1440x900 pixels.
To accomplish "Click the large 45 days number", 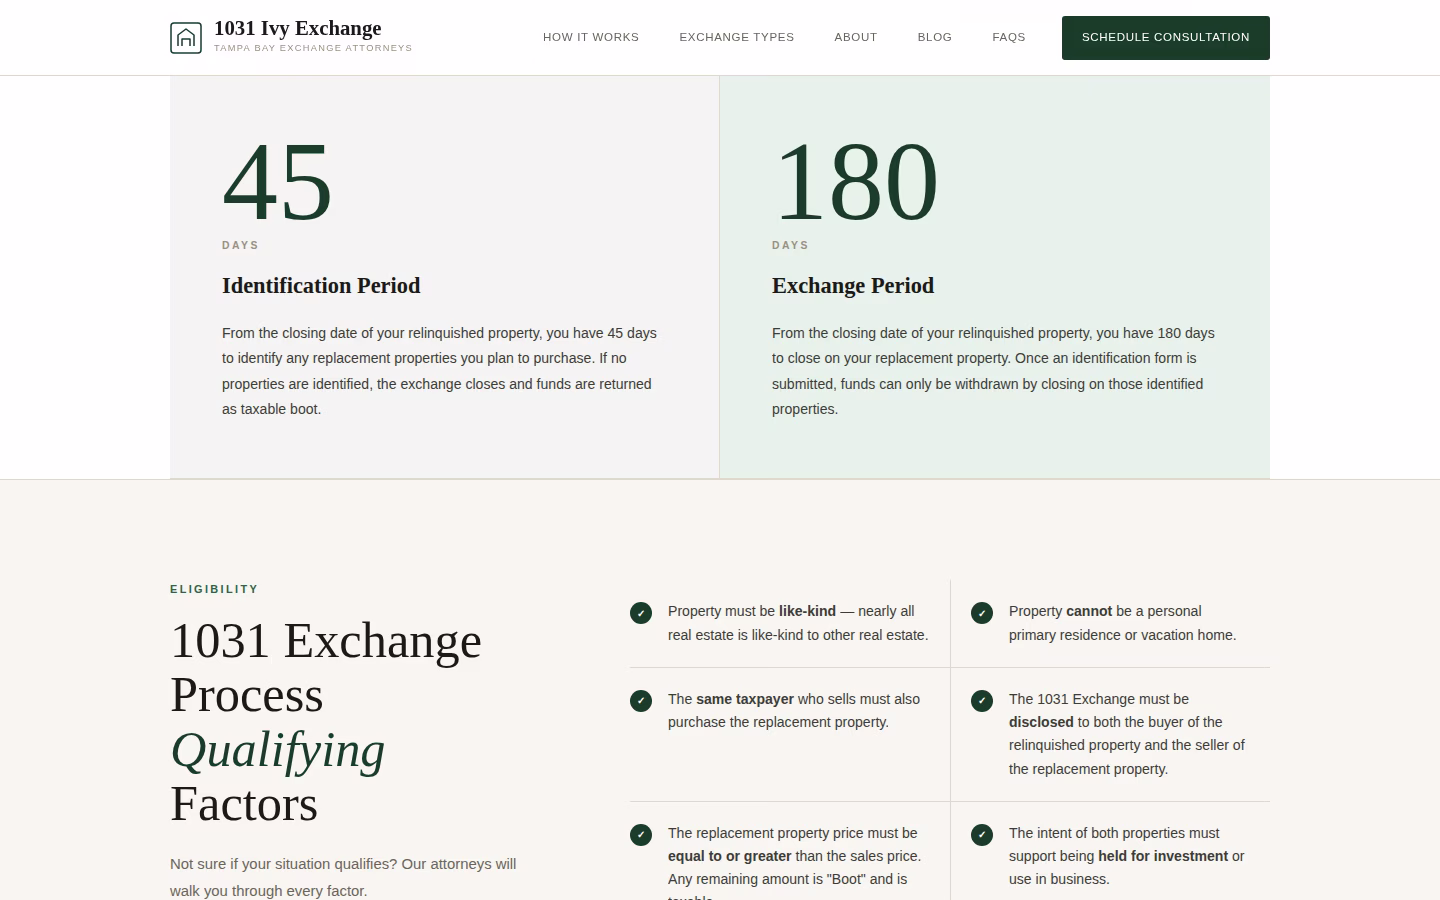I will pos(277,182).
